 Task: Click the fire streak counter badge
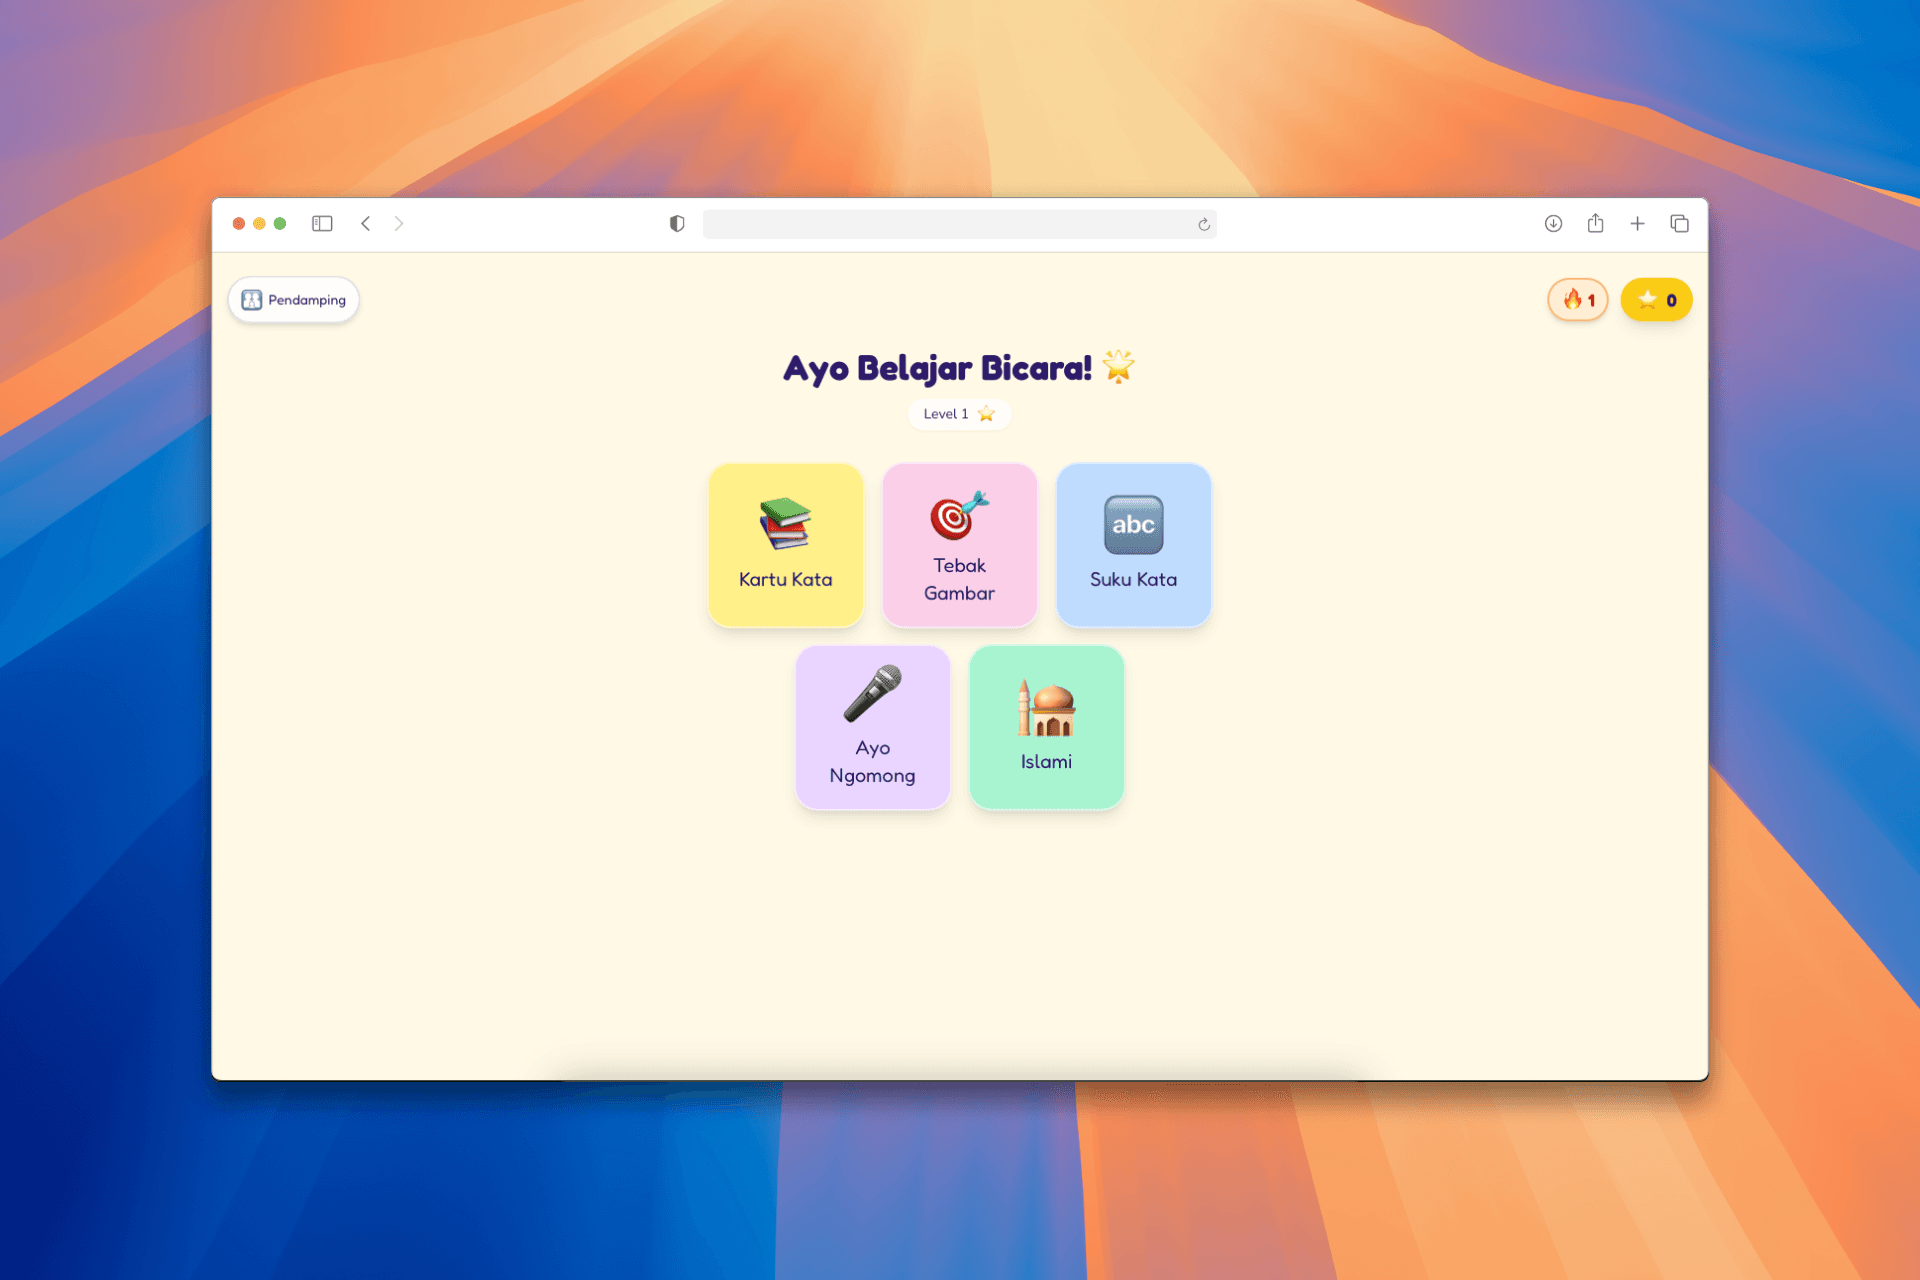1577,300
